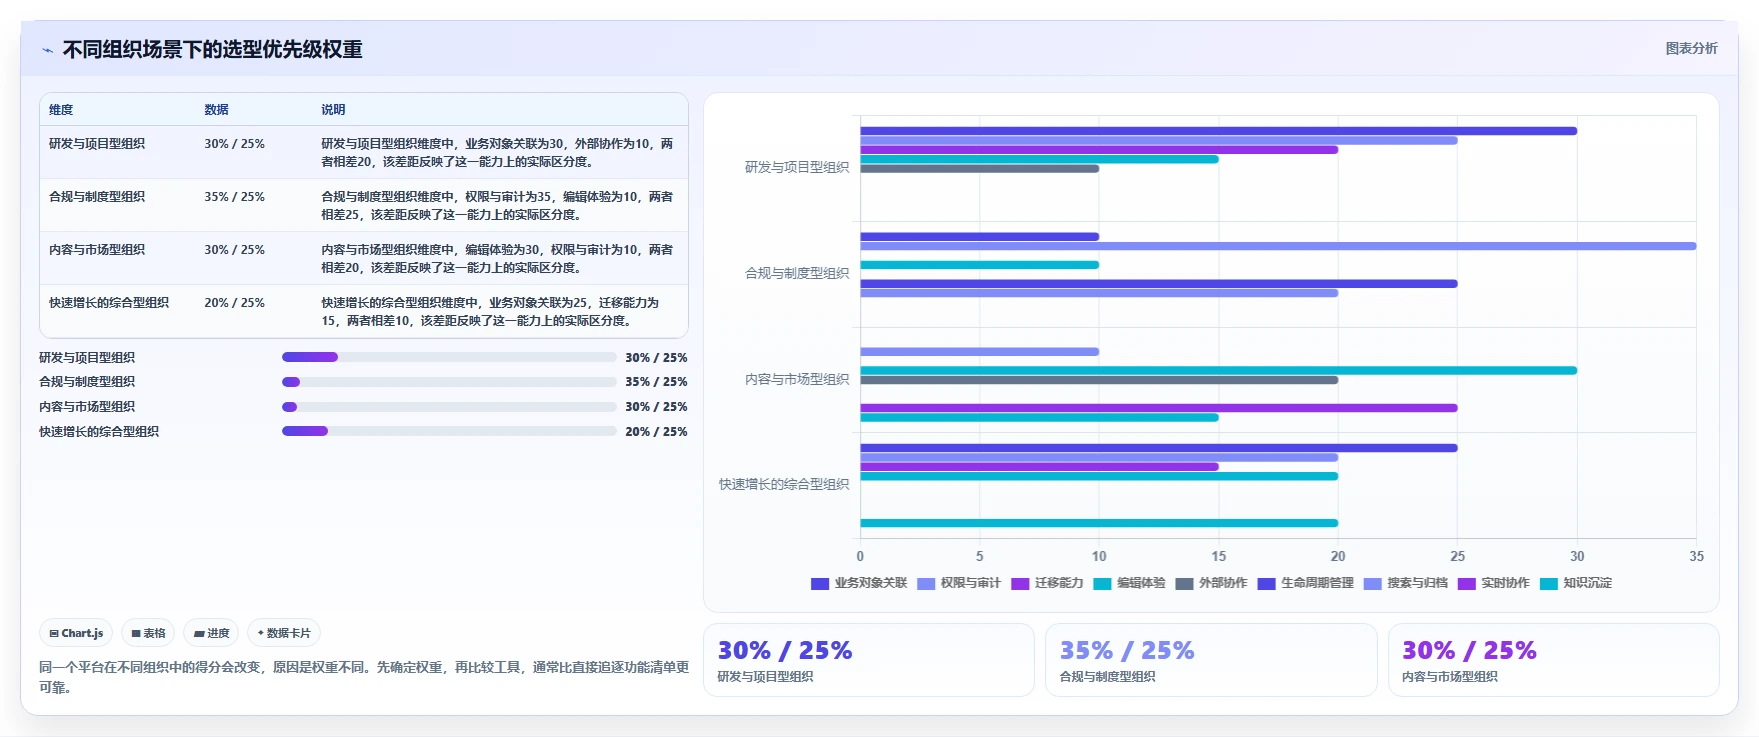Click the 快速增长的综合型组织 progress bar
Image resolution: width=1759 pixels, height=737 pixels.
coord(449,431)
